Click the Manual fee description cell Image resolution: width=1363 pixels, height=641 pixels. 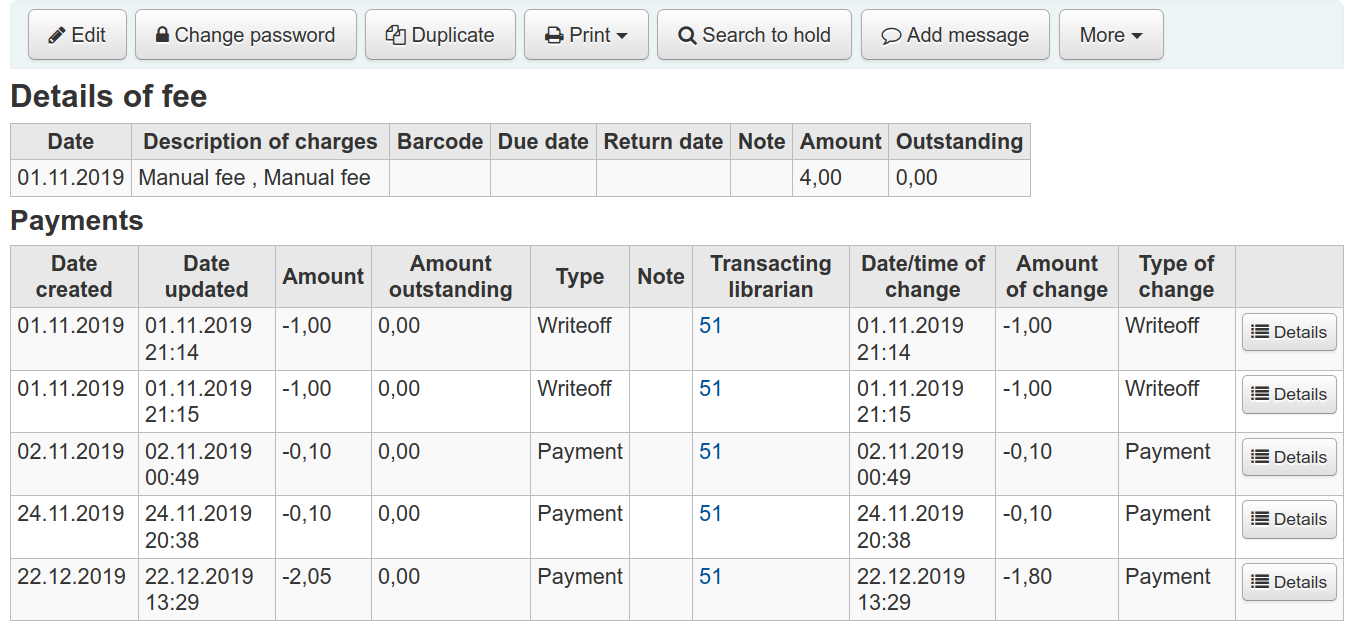click(255, 178)
